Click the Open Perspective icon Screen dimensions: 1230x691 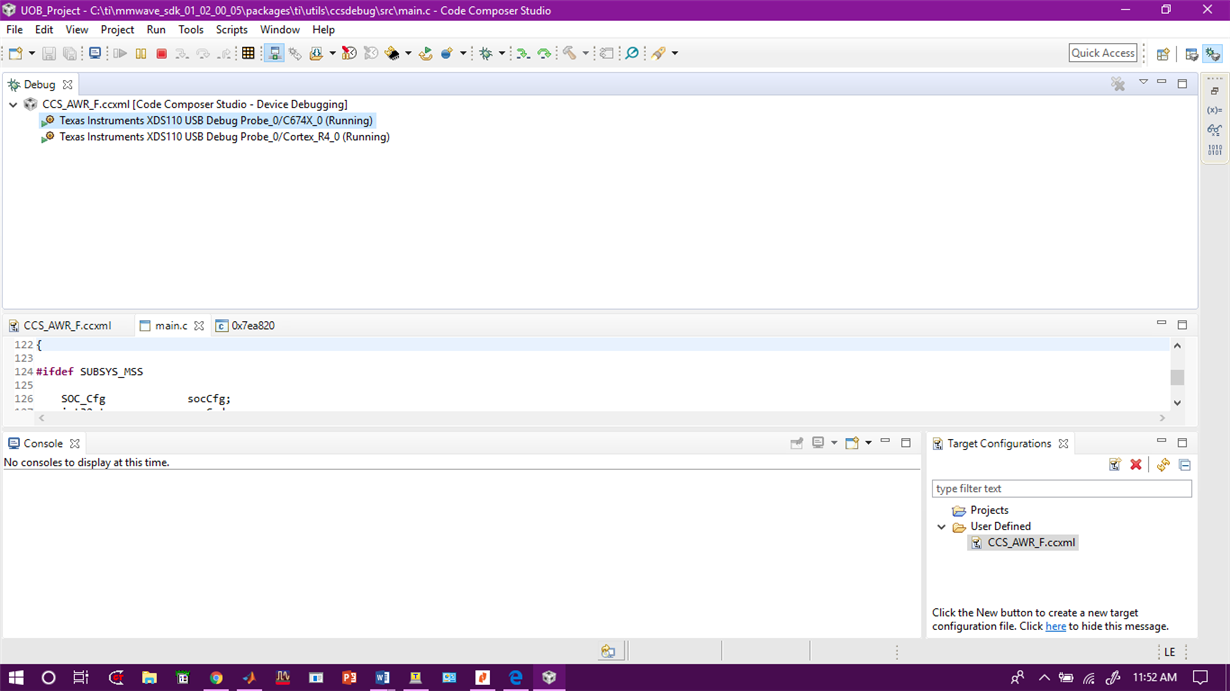coord(1163,54)
